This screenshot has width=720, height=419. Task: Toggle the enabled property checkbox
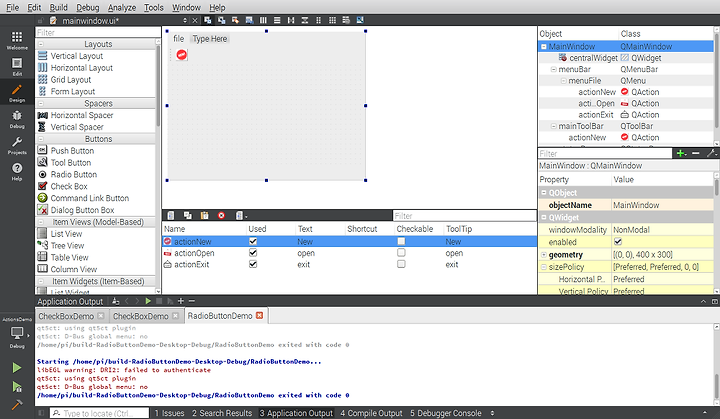point(618,242)
